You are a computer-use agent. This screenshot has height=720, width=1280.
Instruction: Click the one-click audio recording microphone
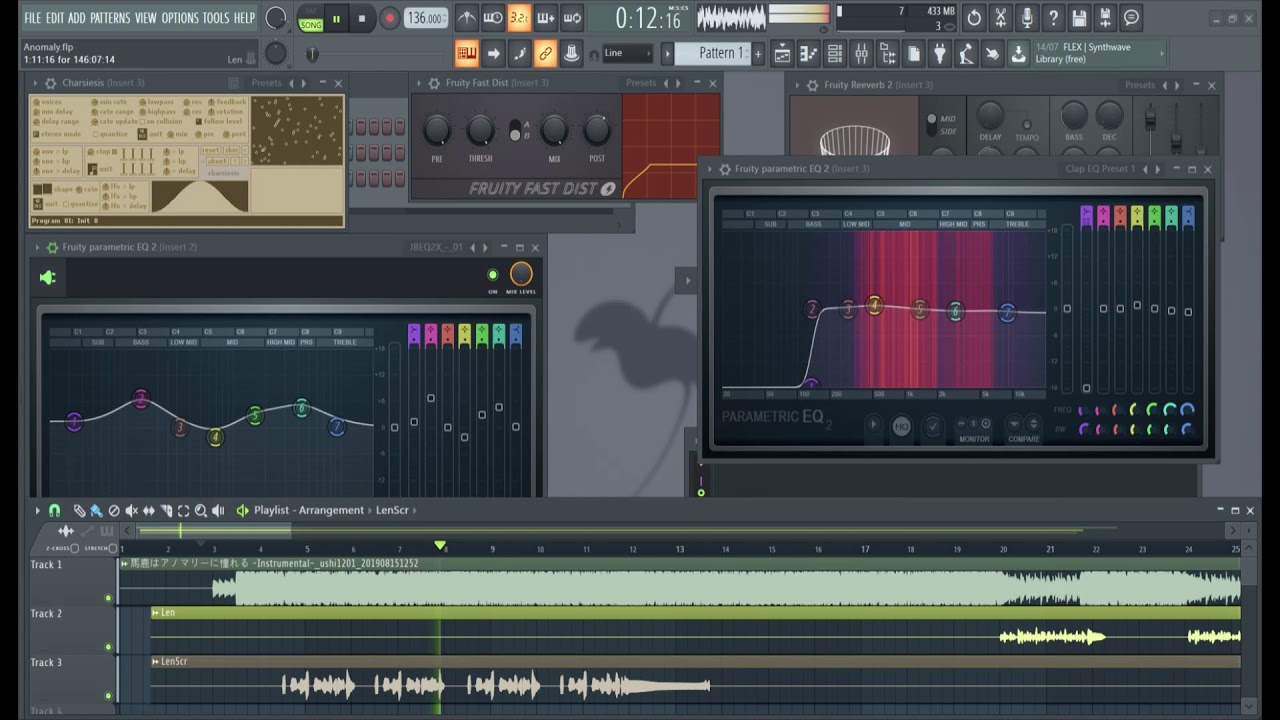1026,18
